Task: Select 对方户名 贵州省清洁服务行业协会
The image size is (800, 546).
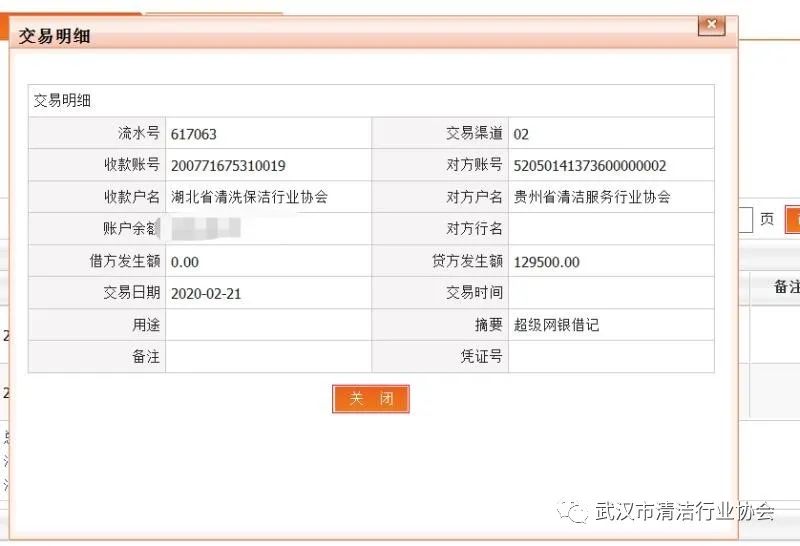Action: click(592, 197)
